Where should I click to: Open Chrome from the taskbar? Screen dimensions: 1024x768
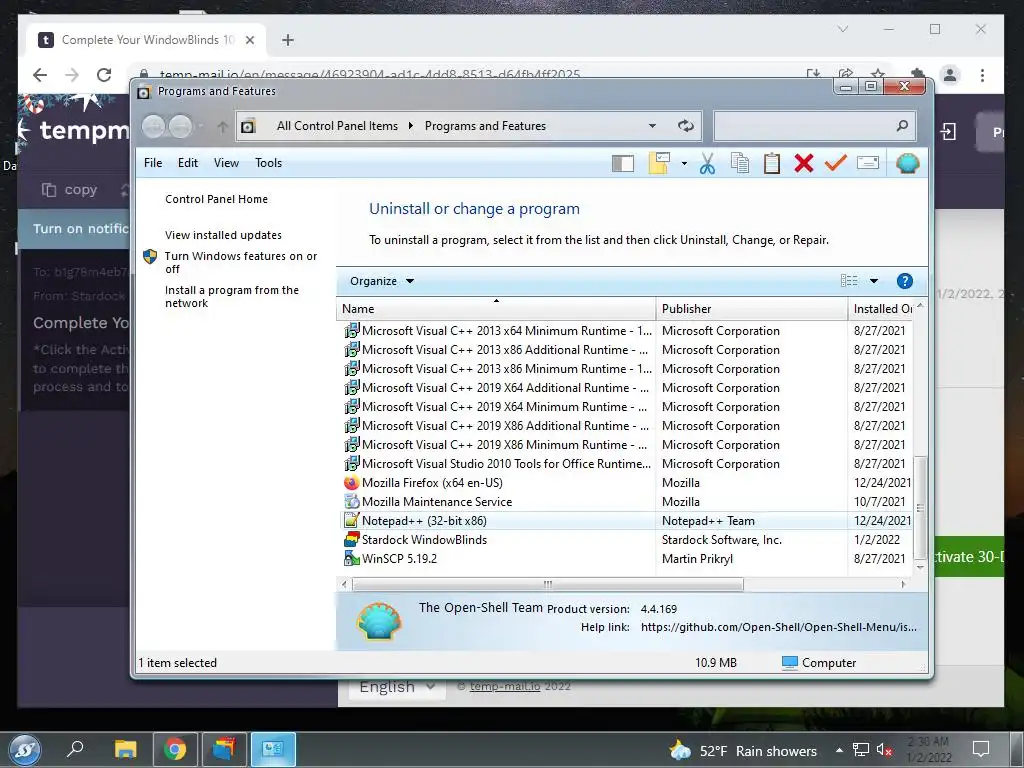click(x=174, y=750)
